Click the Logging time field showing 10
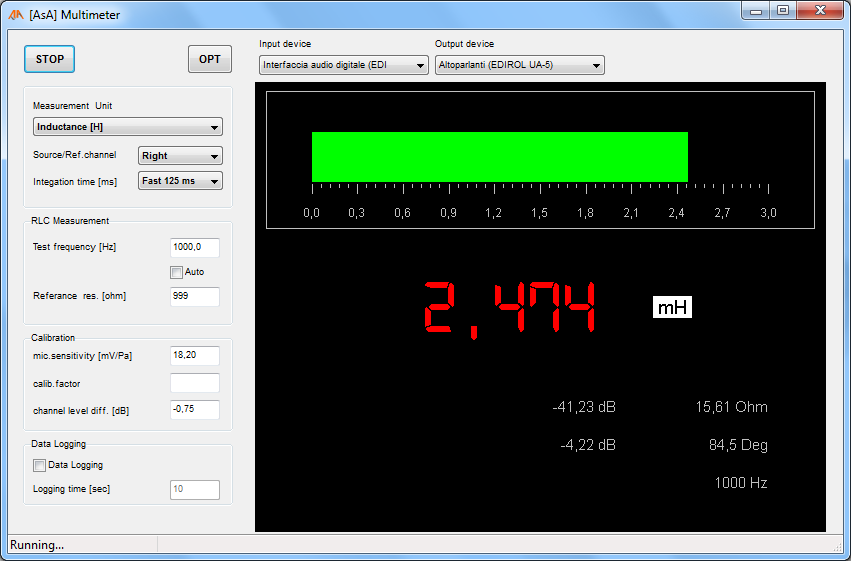The image size is (851, 561). click(195, 489)
